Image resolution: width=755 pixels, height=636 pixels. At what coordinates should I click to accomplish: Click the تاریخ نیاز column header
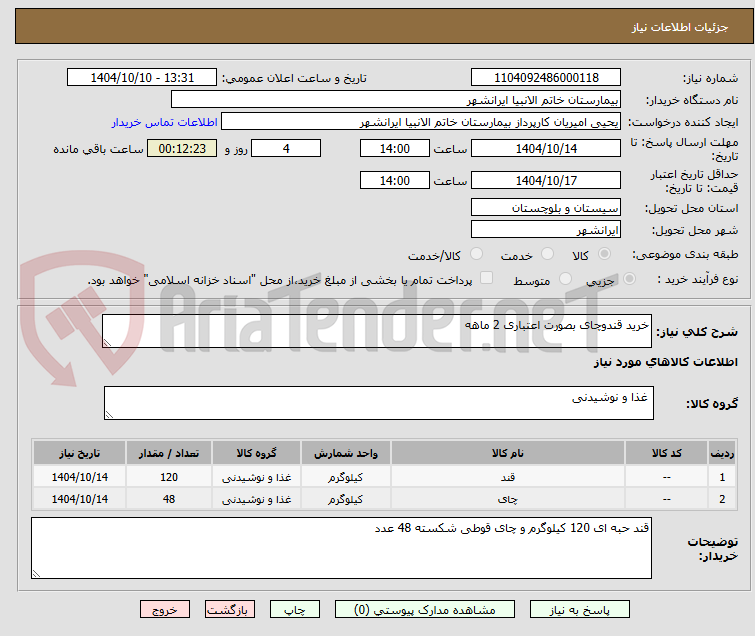point(80,453)
